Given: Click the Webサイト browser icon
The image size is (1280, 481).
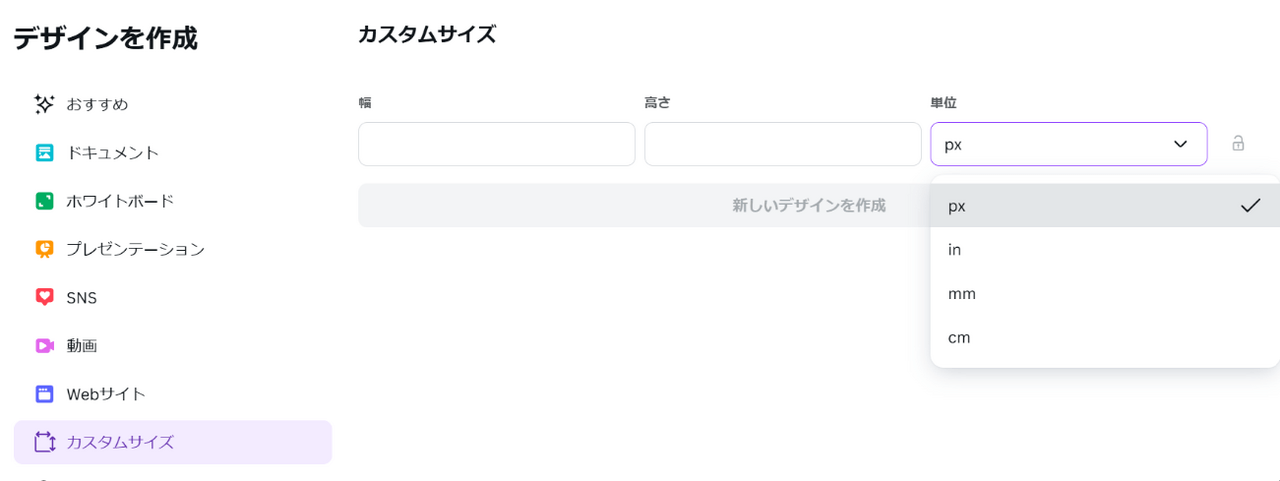Looking at the screenshot, I should [x=44, y=394].
